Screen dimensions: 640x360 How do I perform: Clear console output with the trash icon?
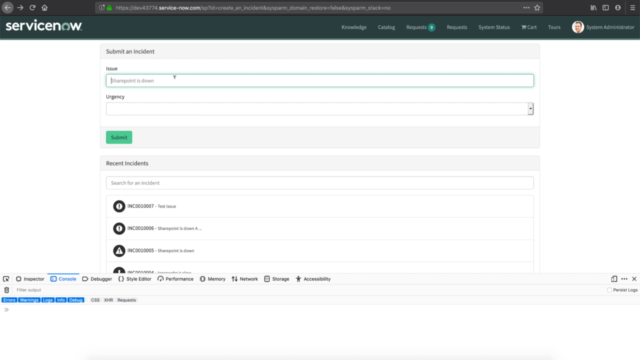tap(7, 290)
